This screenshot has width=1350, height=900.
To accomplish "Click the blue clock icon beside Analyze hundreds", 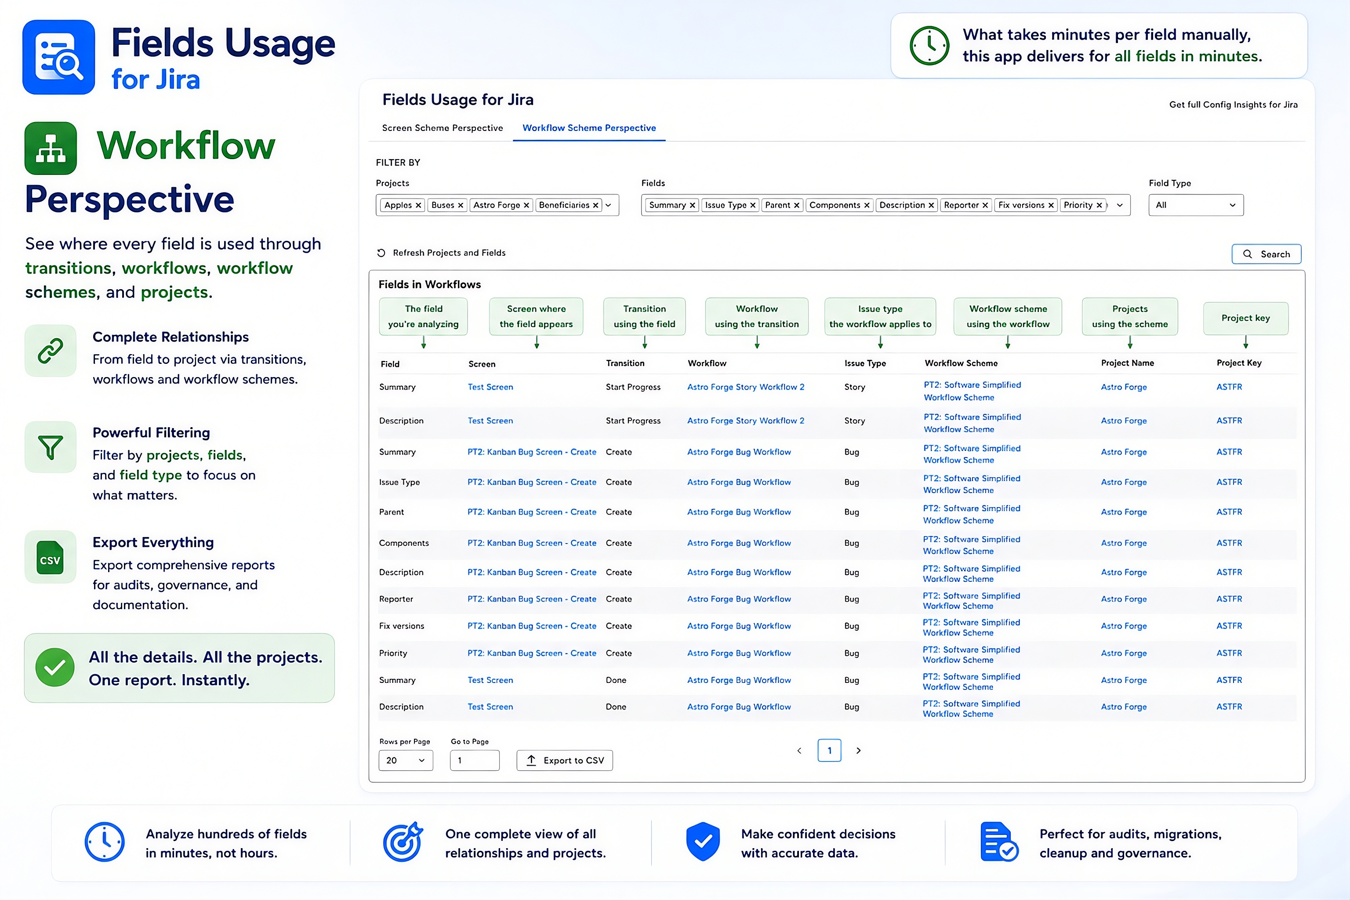I will (104, 842).
